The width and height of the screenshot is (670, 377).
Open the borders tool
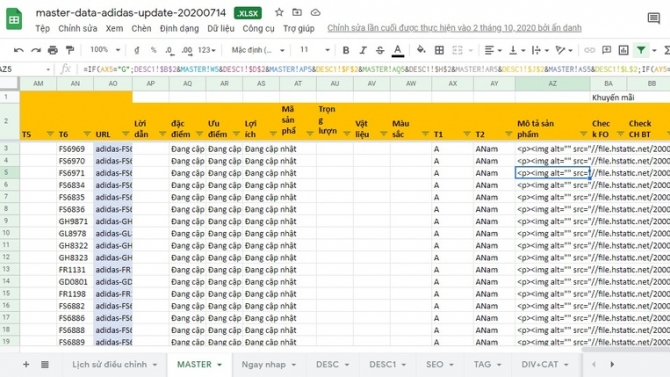pos(439,50)
